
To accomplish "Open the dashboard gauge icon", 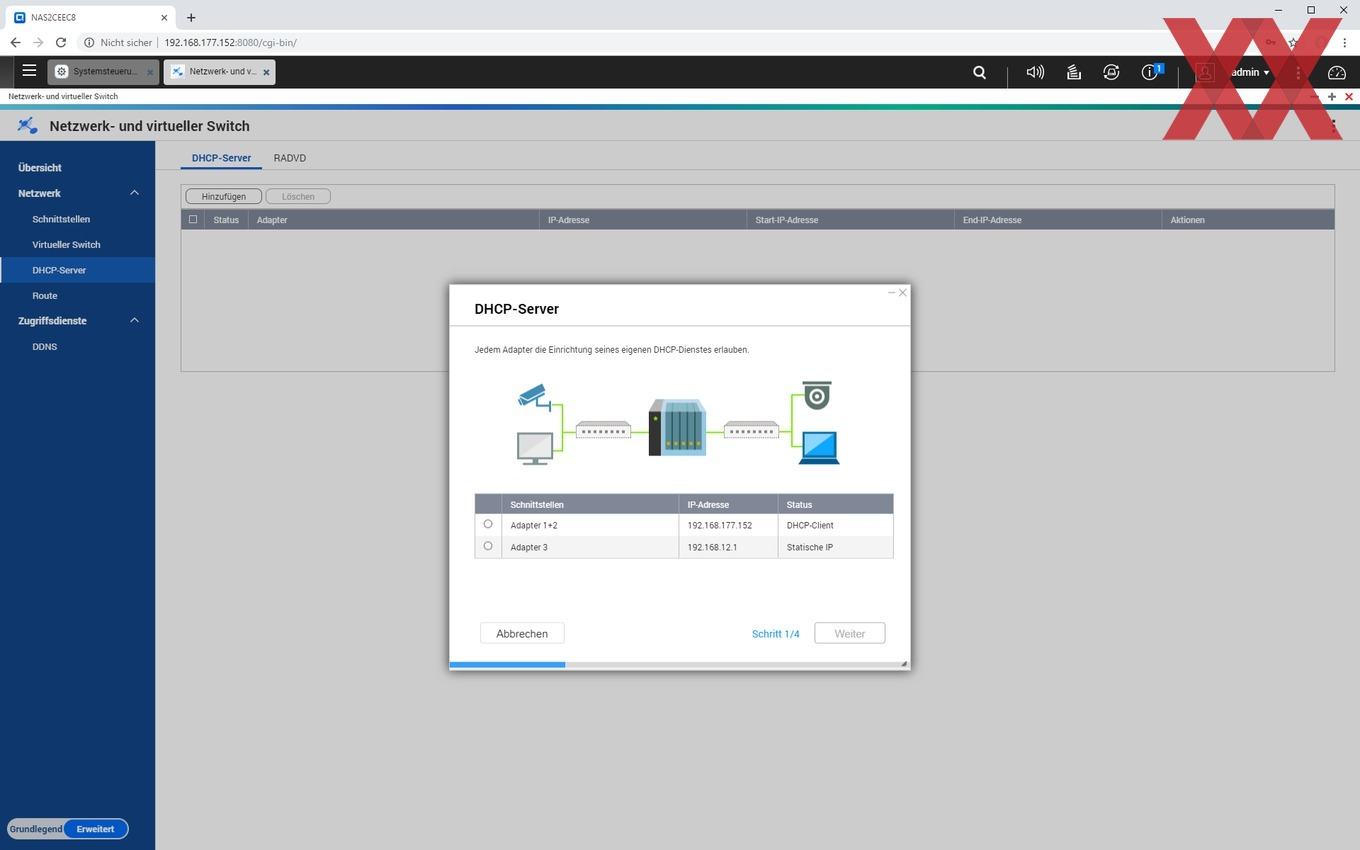I will pyautogui.click(x=1337, y=72).
